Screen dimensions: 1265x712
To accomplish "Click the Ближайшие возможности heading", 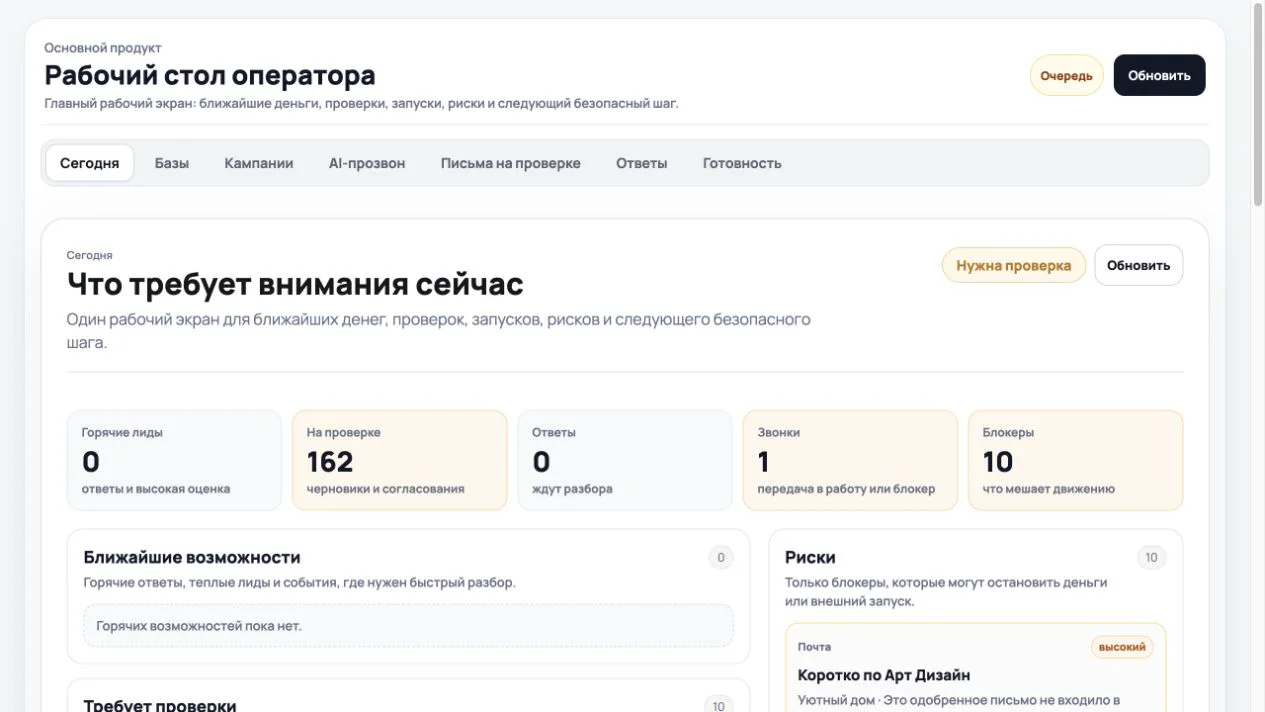I will click(192, 557).
